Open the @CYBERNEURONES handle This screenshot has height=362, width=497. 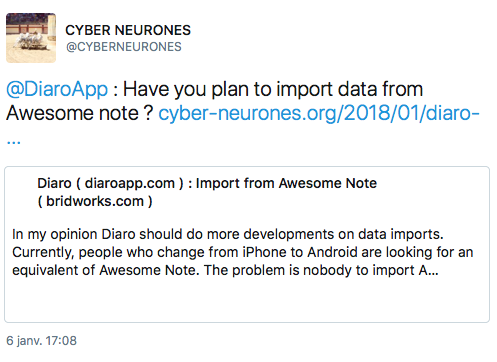pos(124,47)
